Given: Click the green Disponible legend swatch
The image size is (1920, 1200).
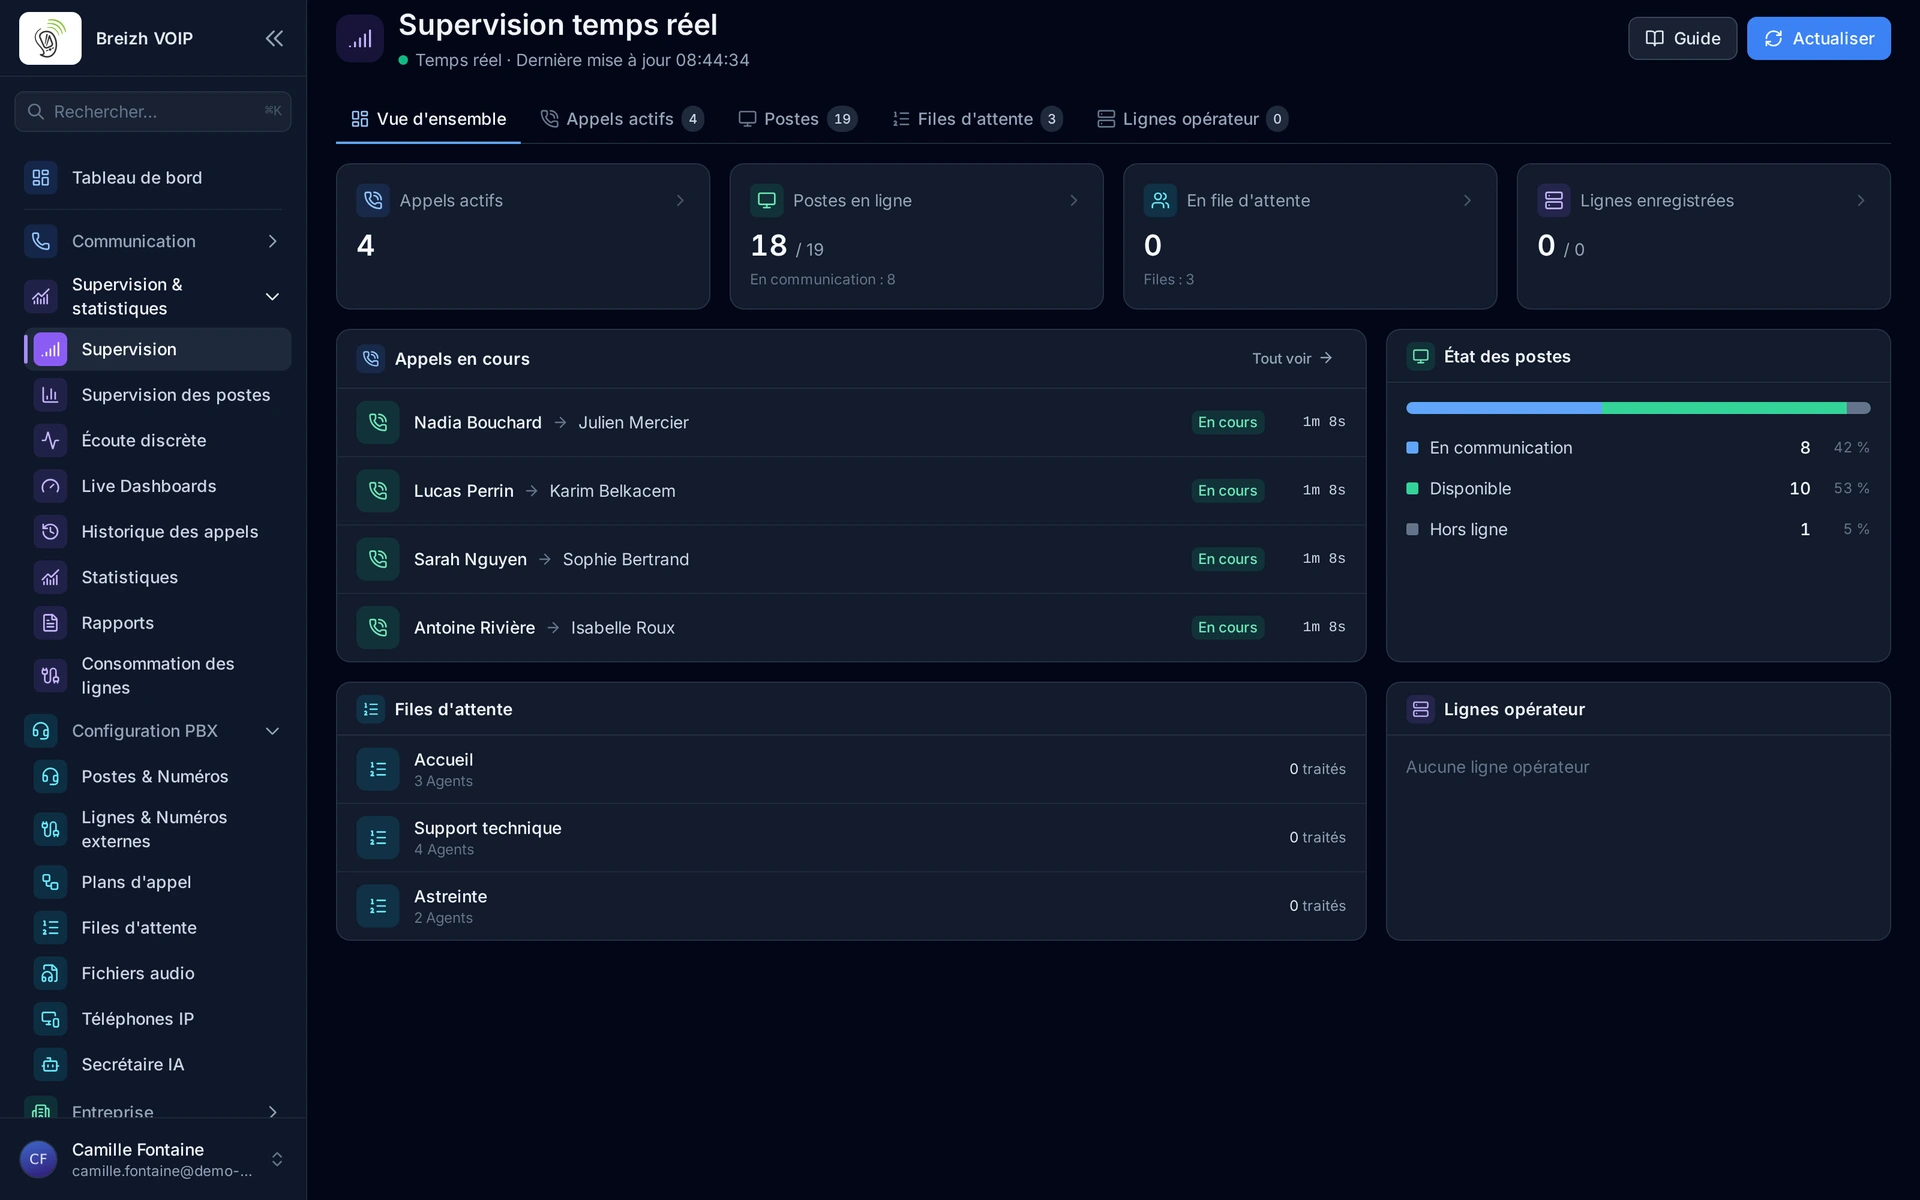Looking at the screenshot, I should [1412, 489].
